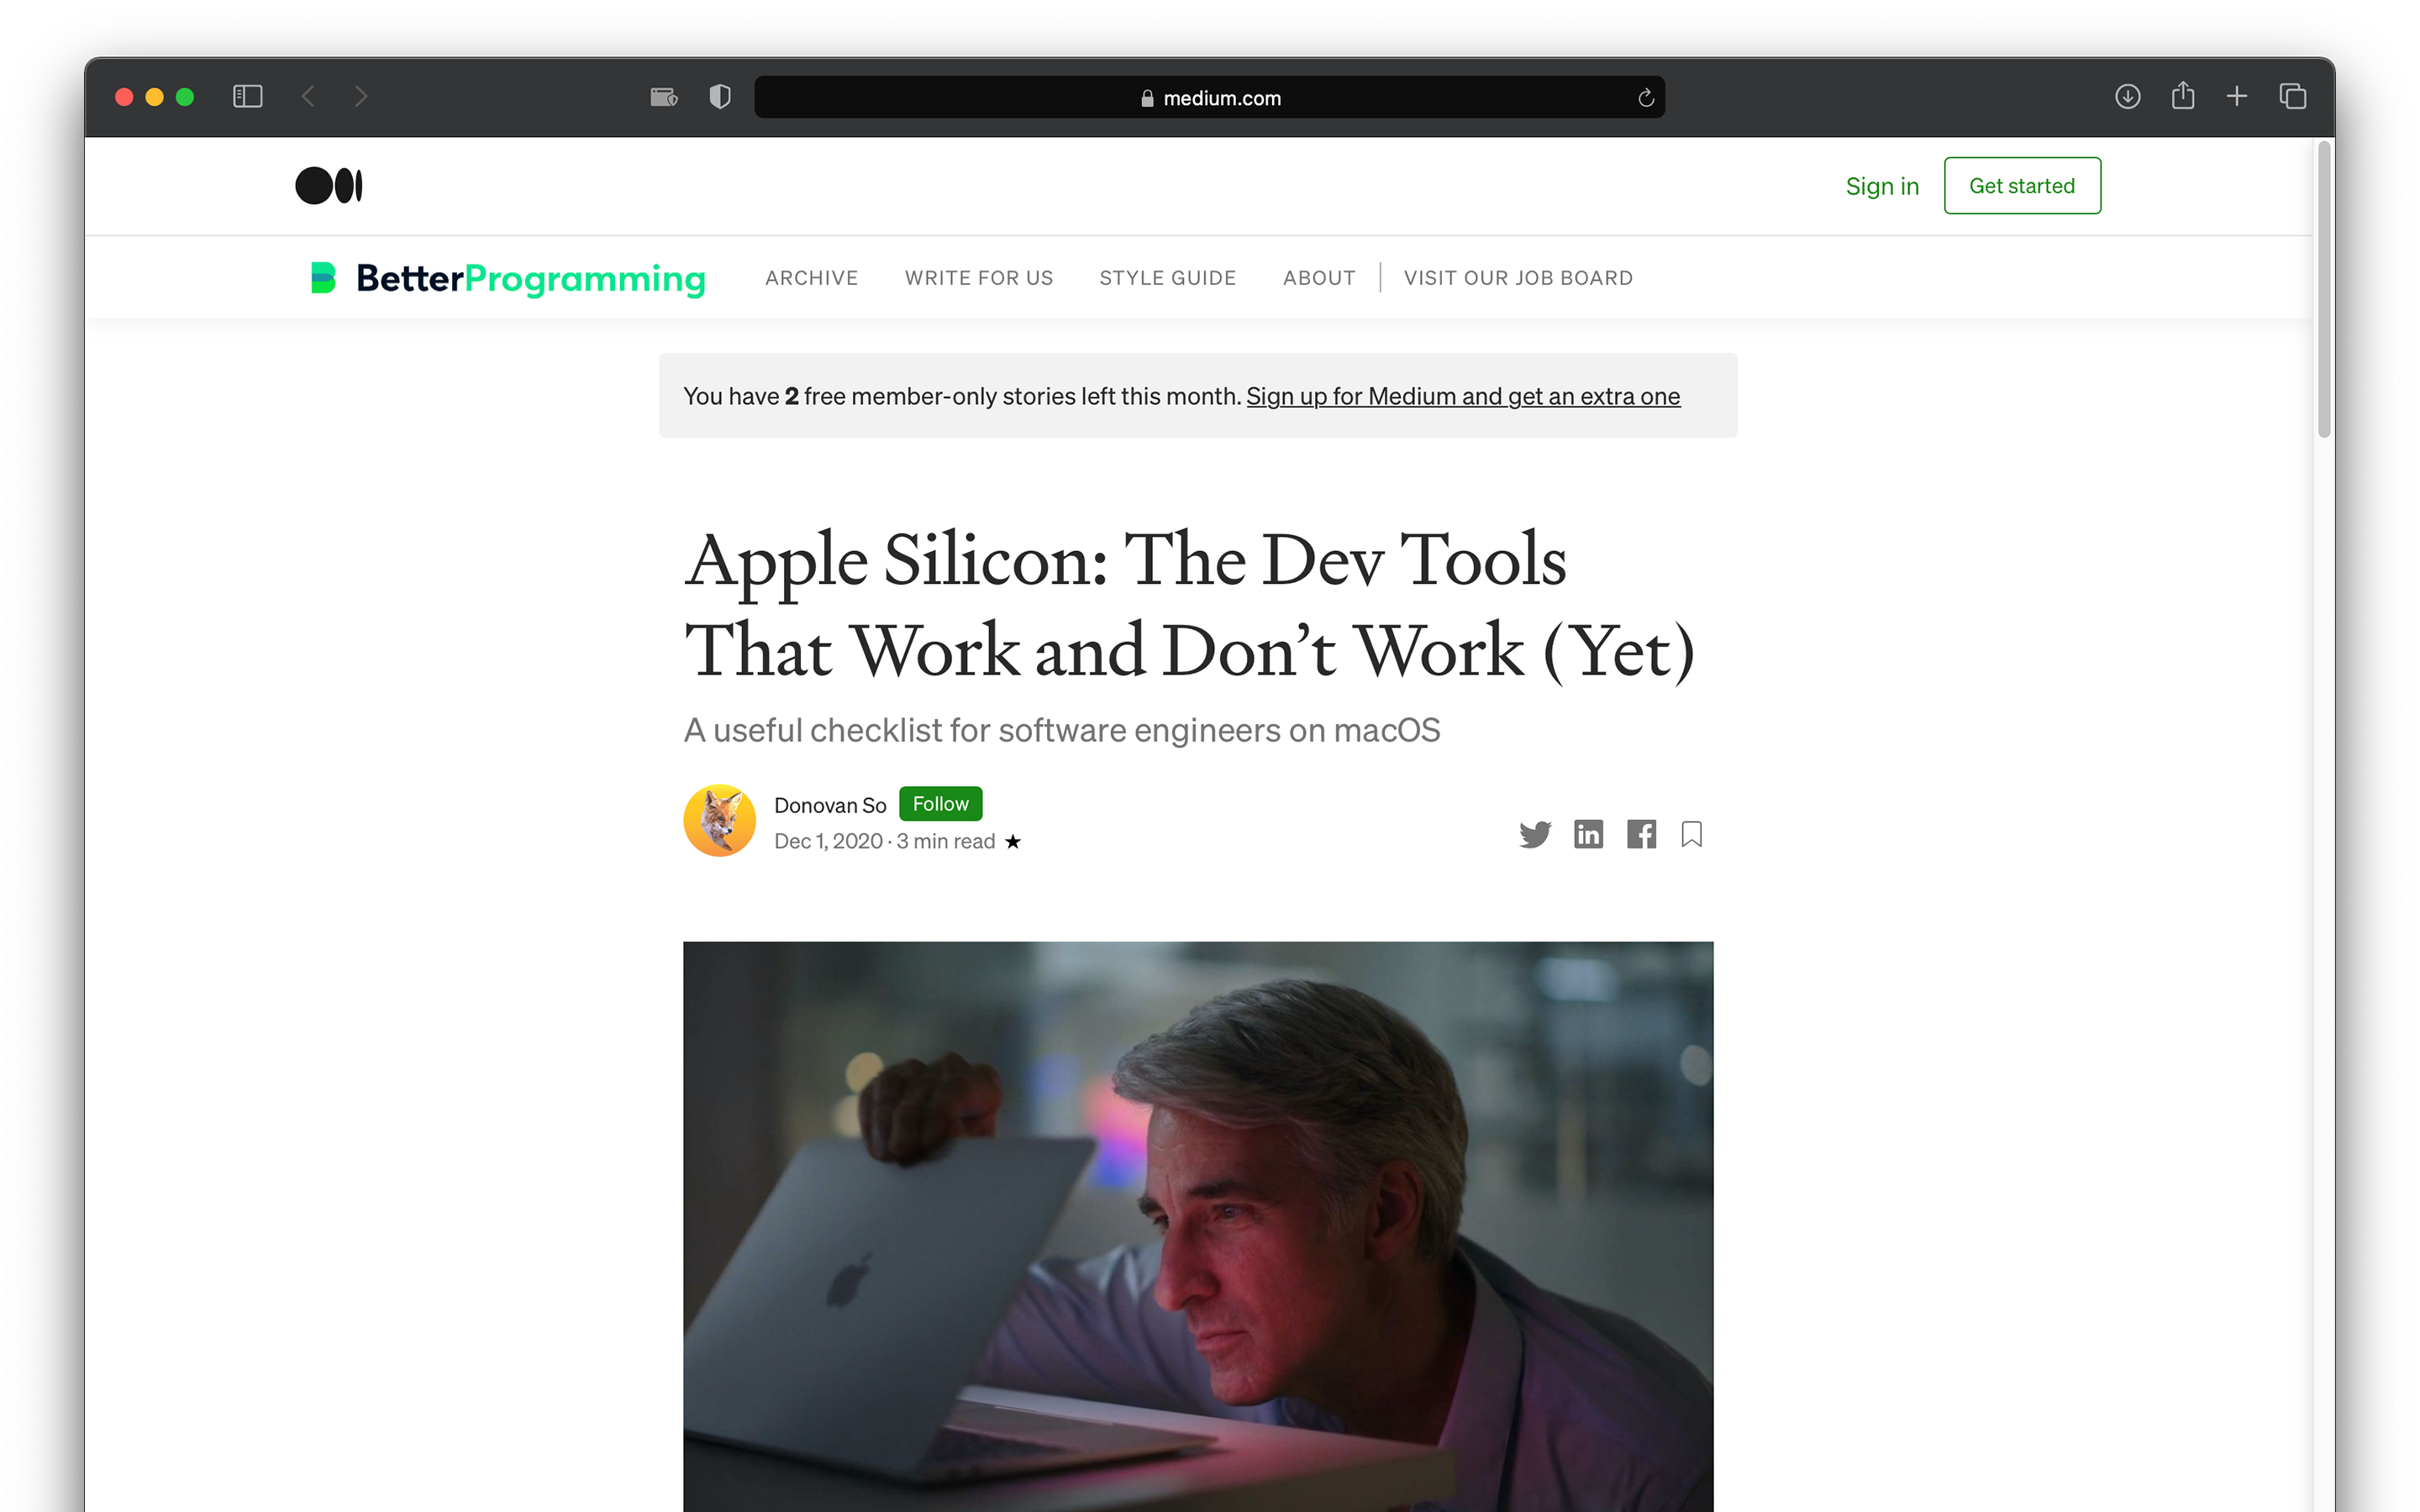The width and height of the screenshot is (2420, 1512).
Task: Share article on LinkedIn
Action: point(1588,834)
